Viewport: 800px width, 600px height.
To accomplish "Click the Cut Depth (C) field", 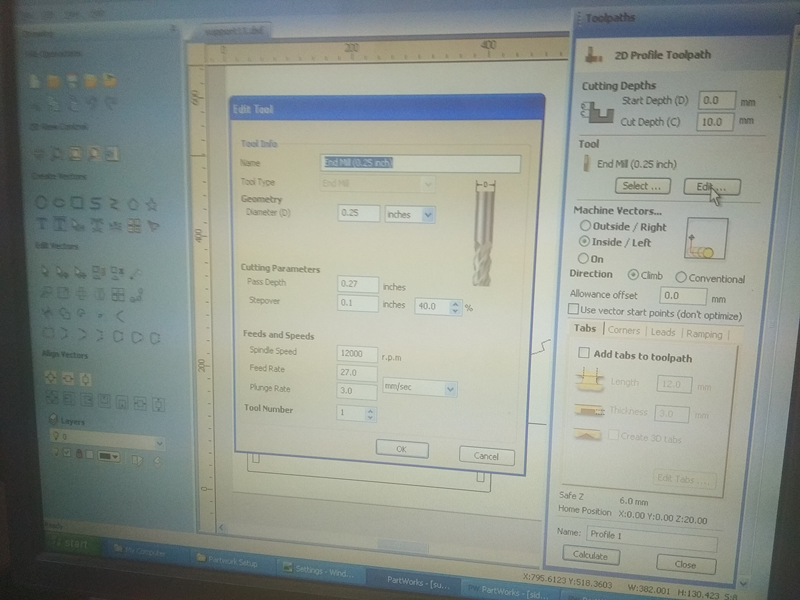I will [714, 121].
